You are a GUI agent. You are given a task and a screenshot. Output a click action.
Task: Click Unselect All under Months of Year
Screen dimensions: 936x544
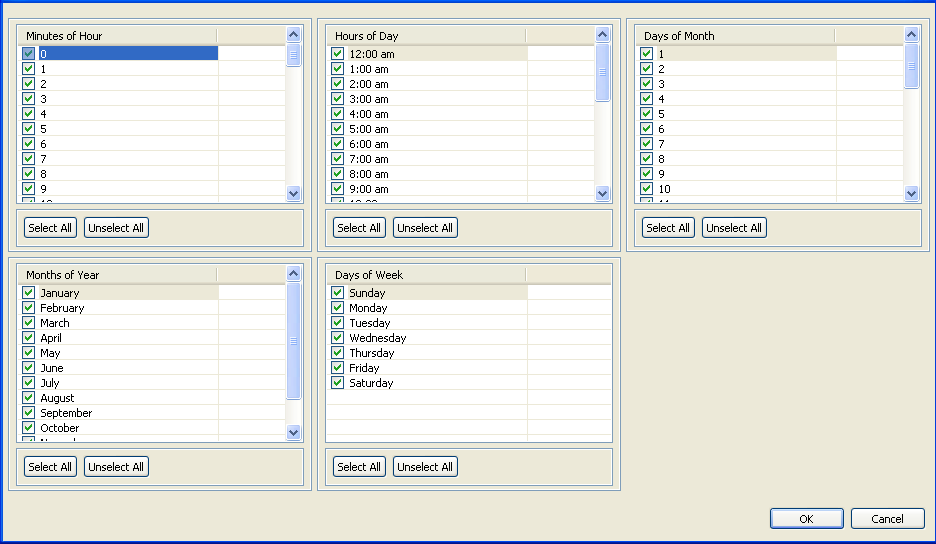click(x=116, y=466)
